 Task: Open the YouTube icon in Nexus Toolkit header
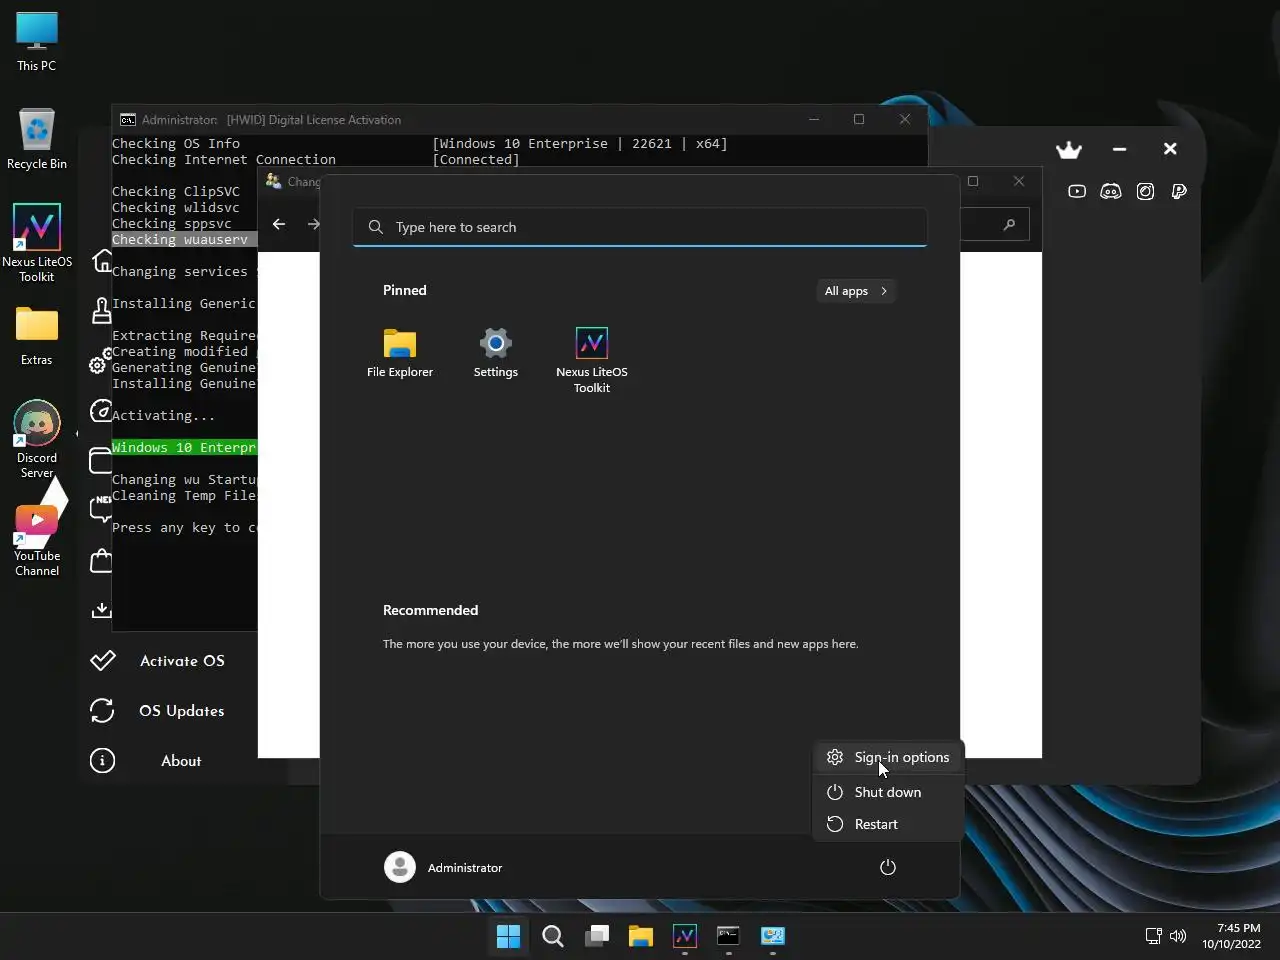[1077, 191]
